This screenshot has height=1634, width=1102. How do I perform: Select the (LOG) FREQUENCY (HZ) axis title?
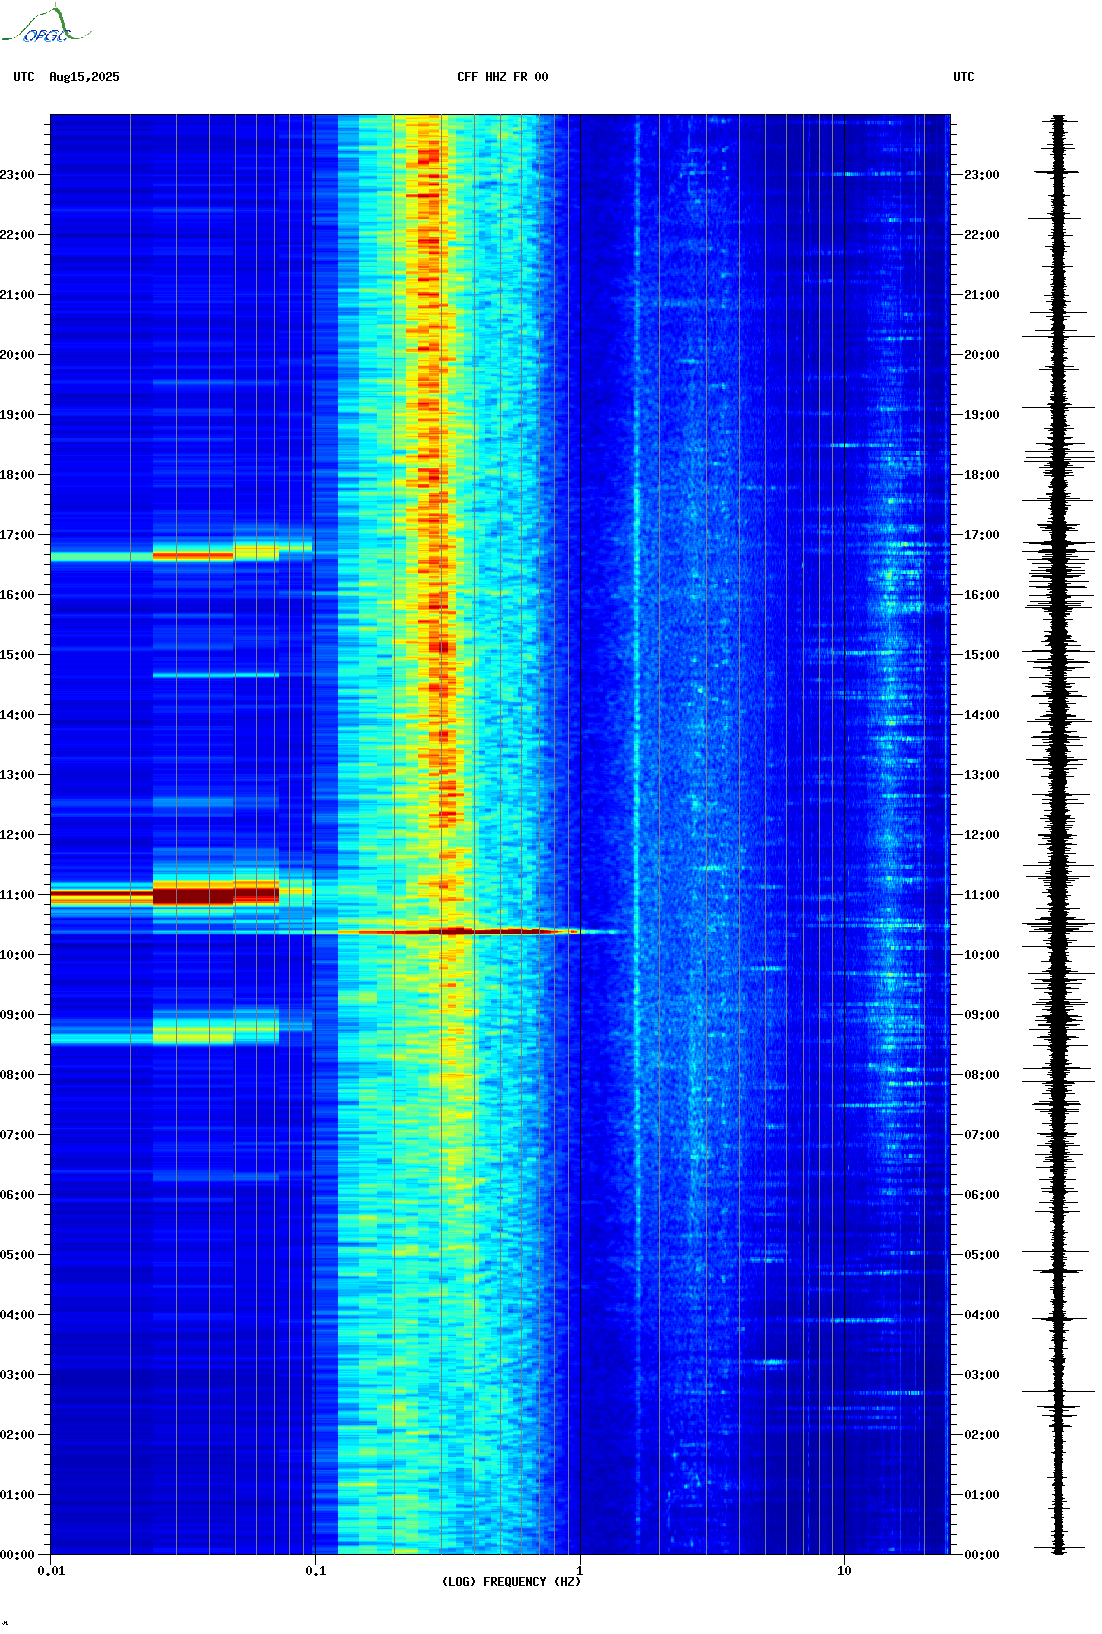[511, 1582]
